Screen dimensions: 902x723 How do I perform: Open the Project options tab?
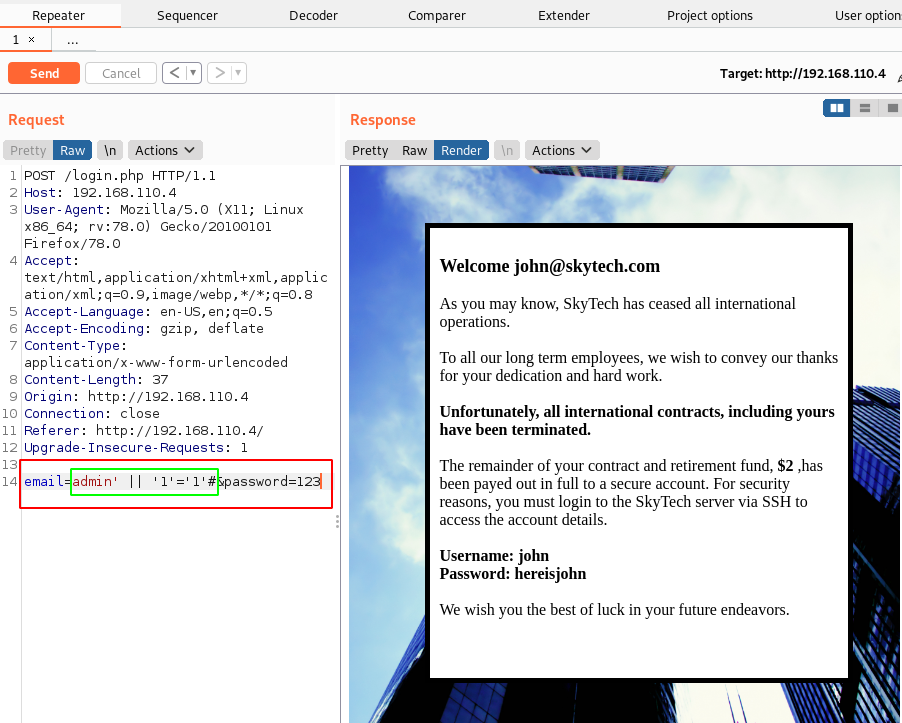point(710,15)
